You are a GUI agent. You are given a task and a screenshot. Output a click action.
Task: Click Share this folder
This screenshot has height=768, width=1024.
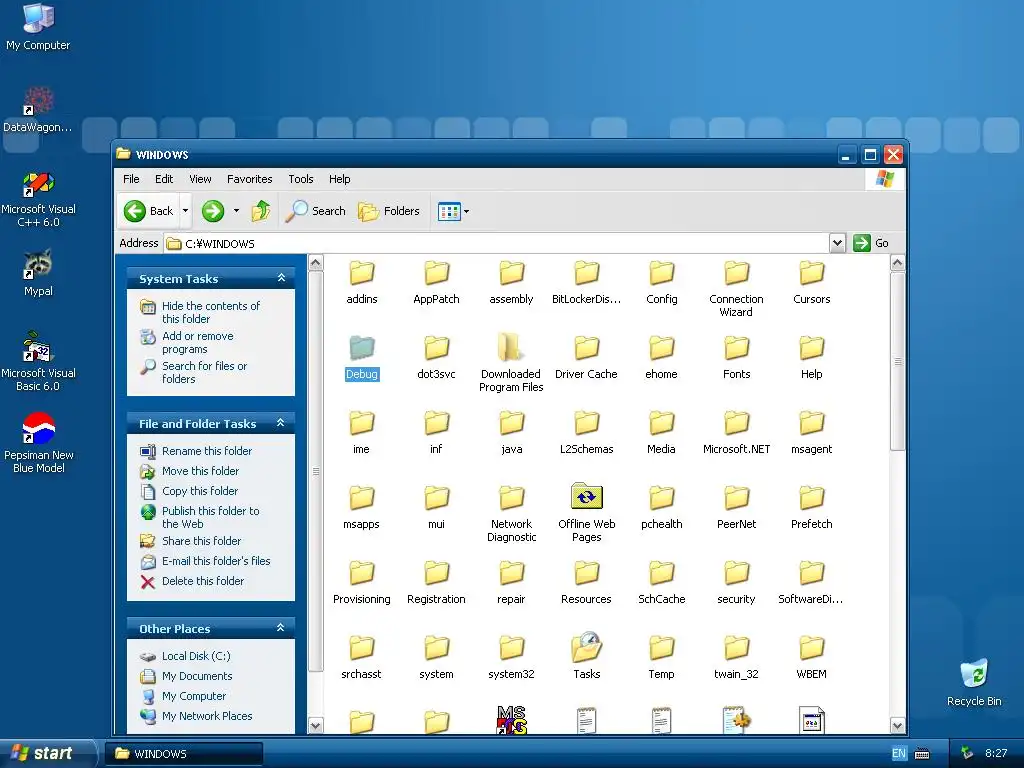point(201,541)
